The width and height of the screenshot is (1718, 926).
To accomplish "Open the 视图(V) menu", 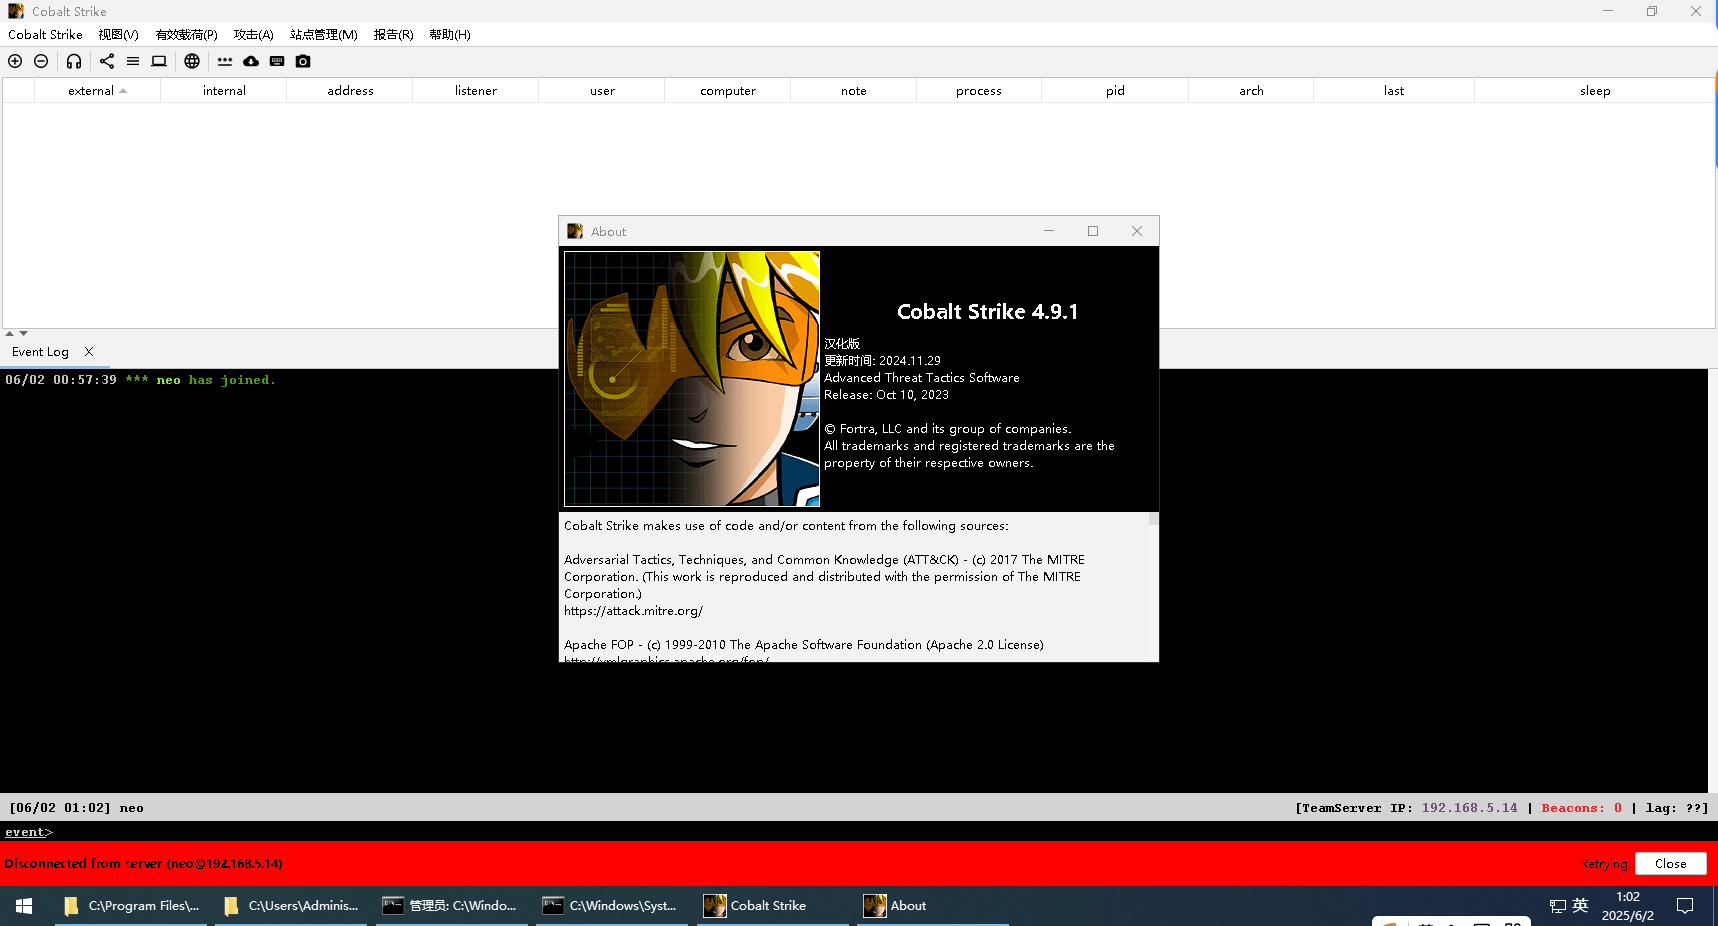I will (x=118, y=34).
